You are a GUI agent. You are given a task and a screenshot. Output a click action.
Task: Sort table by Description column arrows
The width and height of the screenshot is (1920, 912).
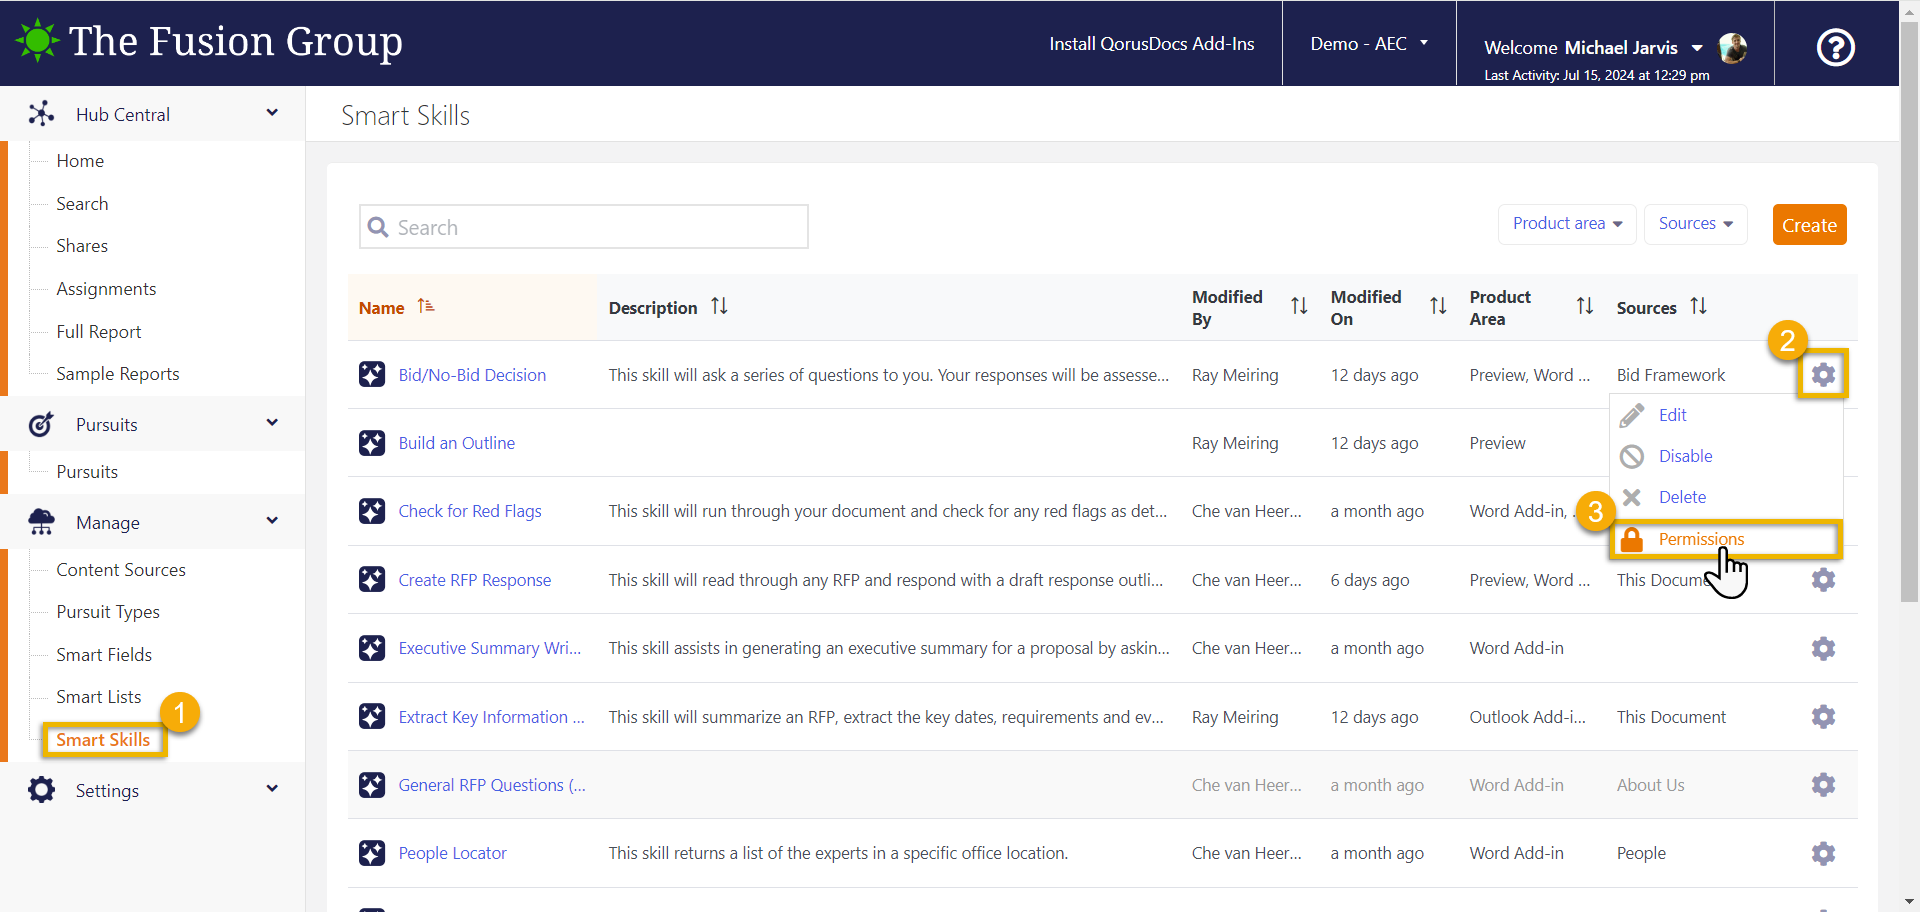[719, 307]
